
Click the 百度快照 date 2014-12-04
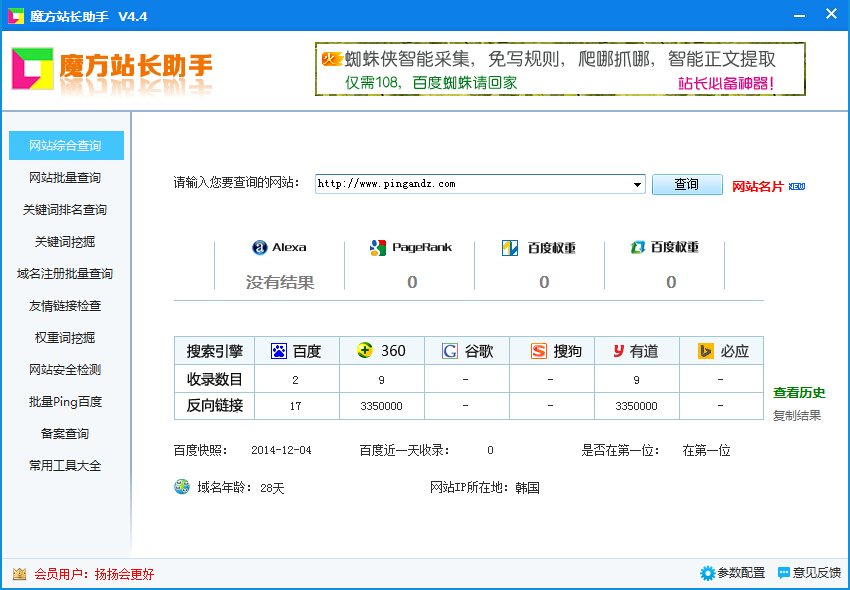coord(281,450)
